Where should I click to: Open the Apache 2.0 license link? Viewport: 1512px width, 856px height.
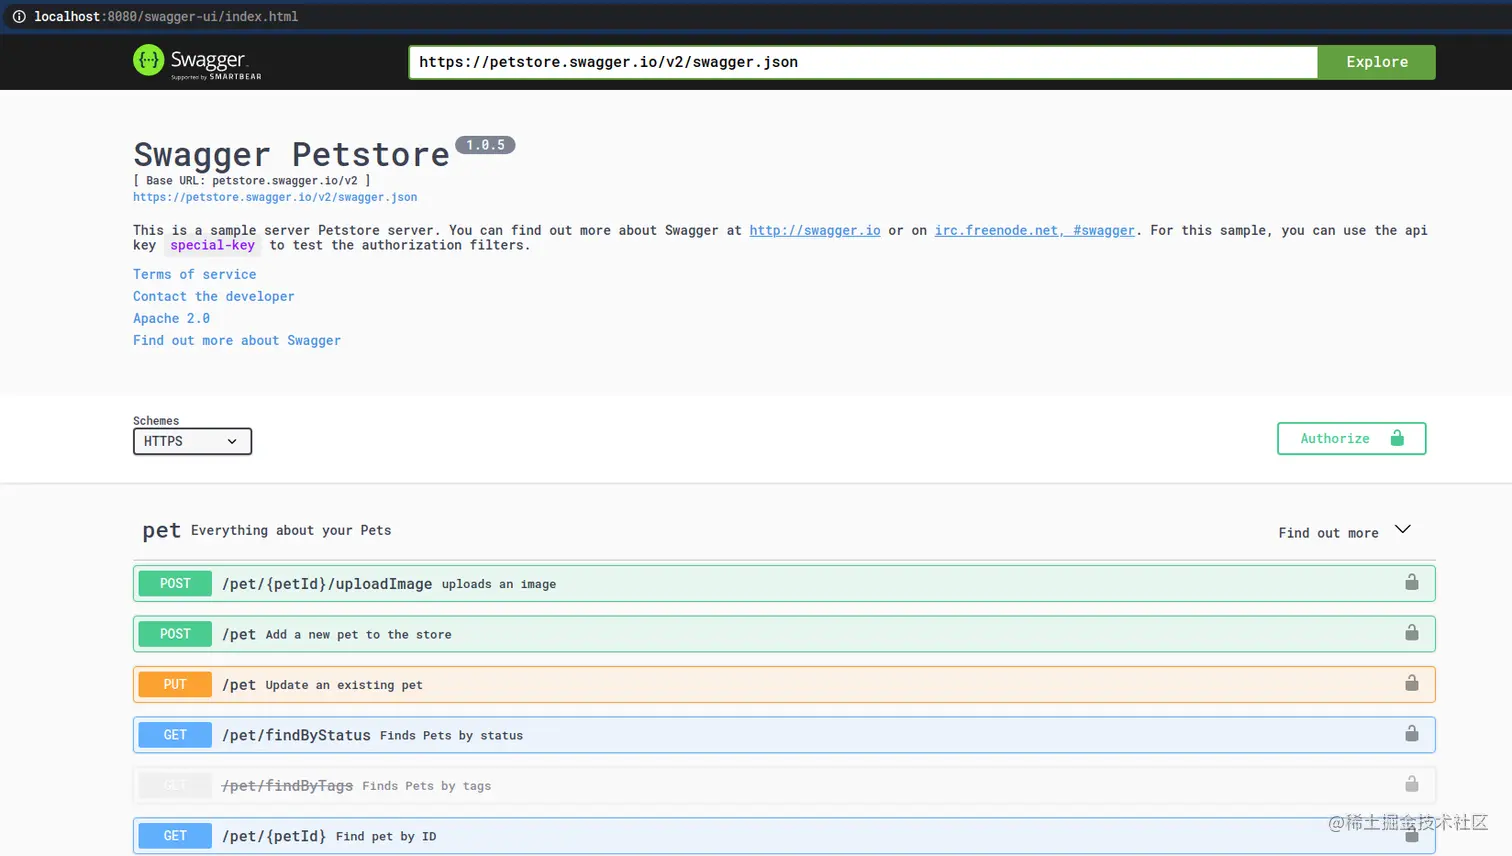tap(172, 318)
